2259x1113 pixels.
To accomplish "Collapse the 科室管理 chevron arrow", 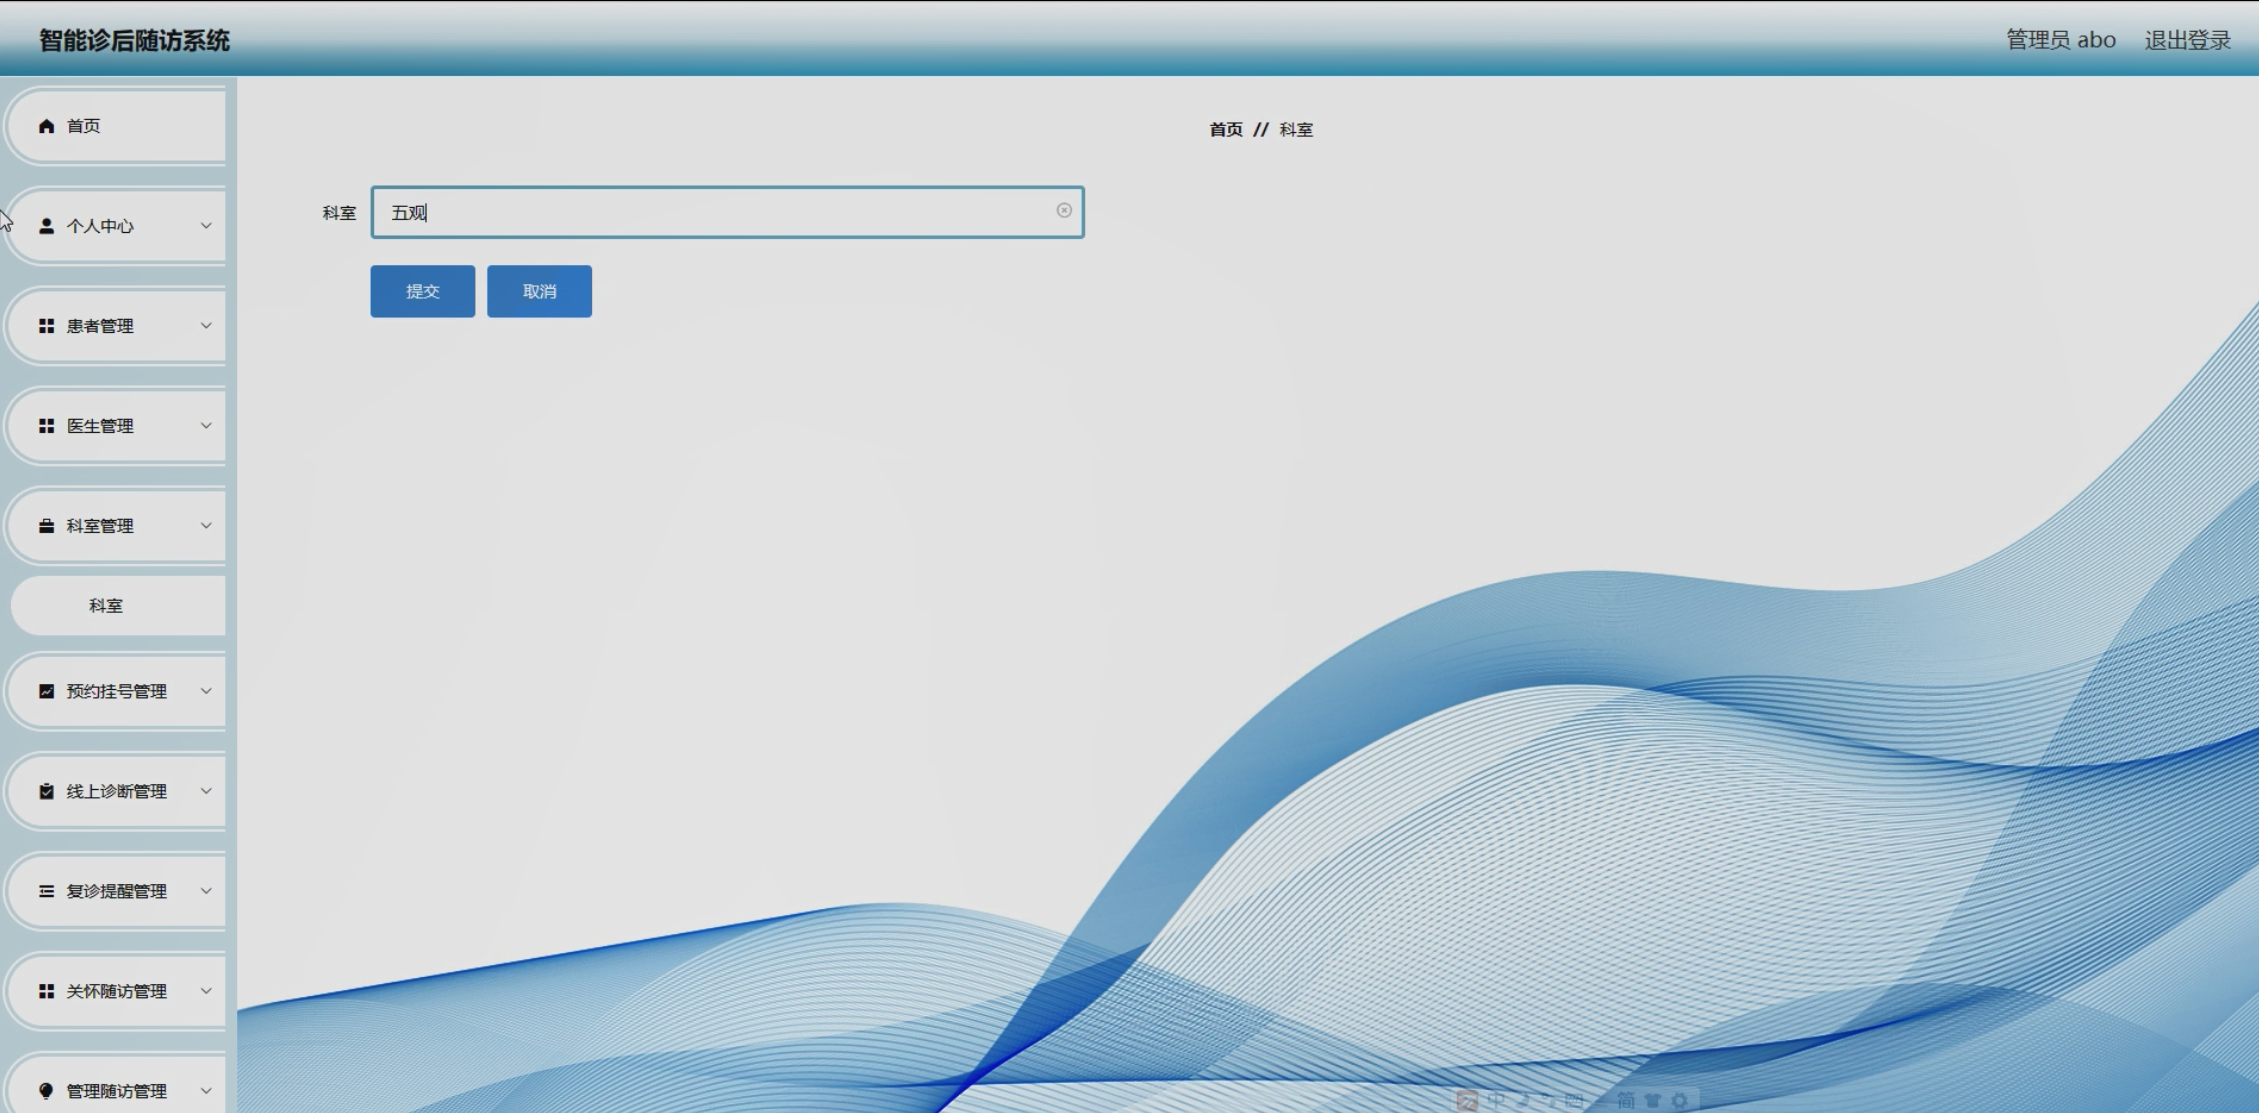I will pos(206,526).
